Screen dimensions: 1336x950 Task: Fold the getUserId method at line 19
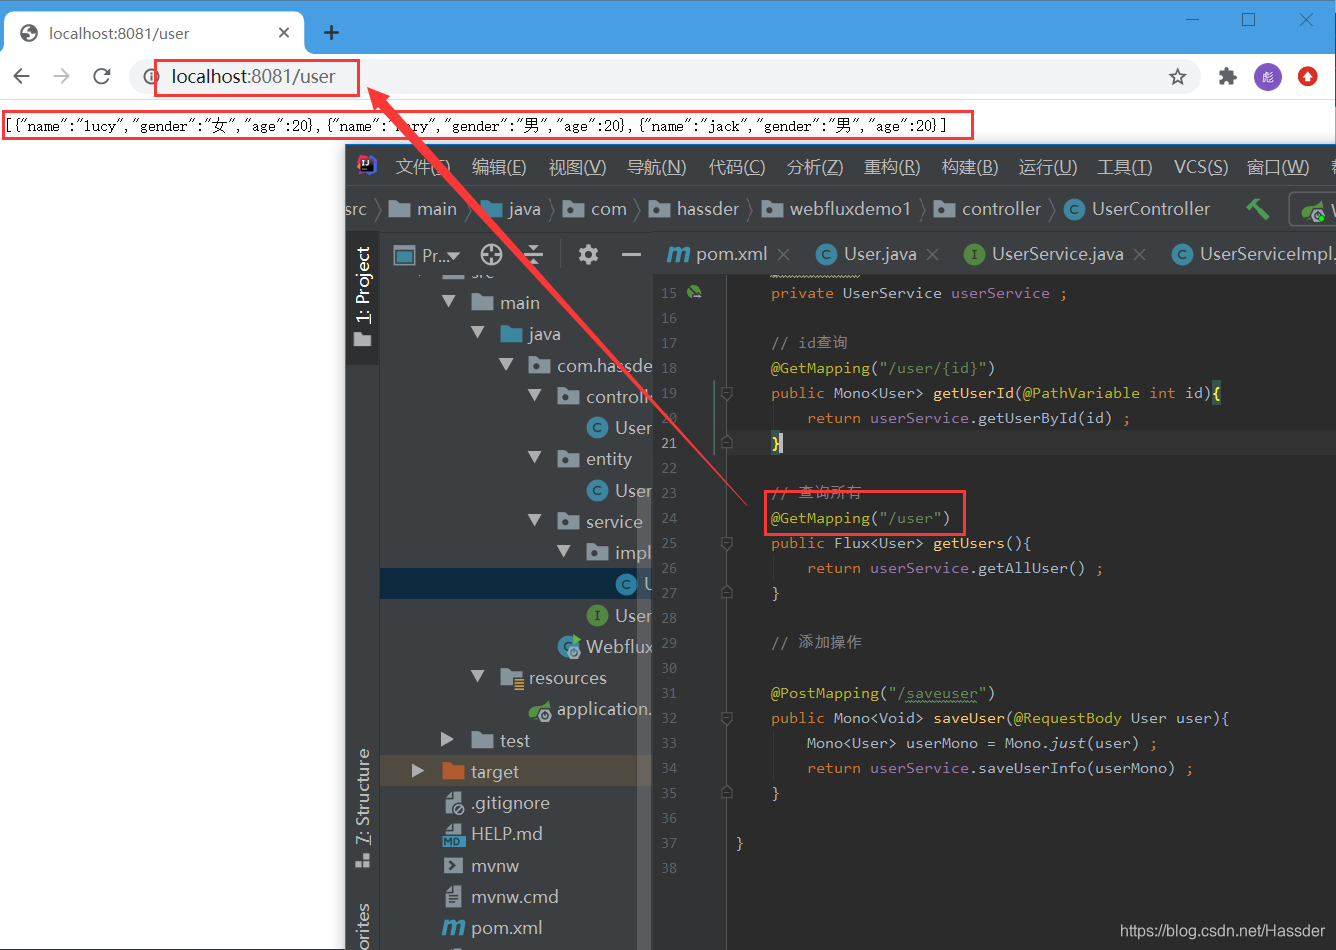coord(727,393)
